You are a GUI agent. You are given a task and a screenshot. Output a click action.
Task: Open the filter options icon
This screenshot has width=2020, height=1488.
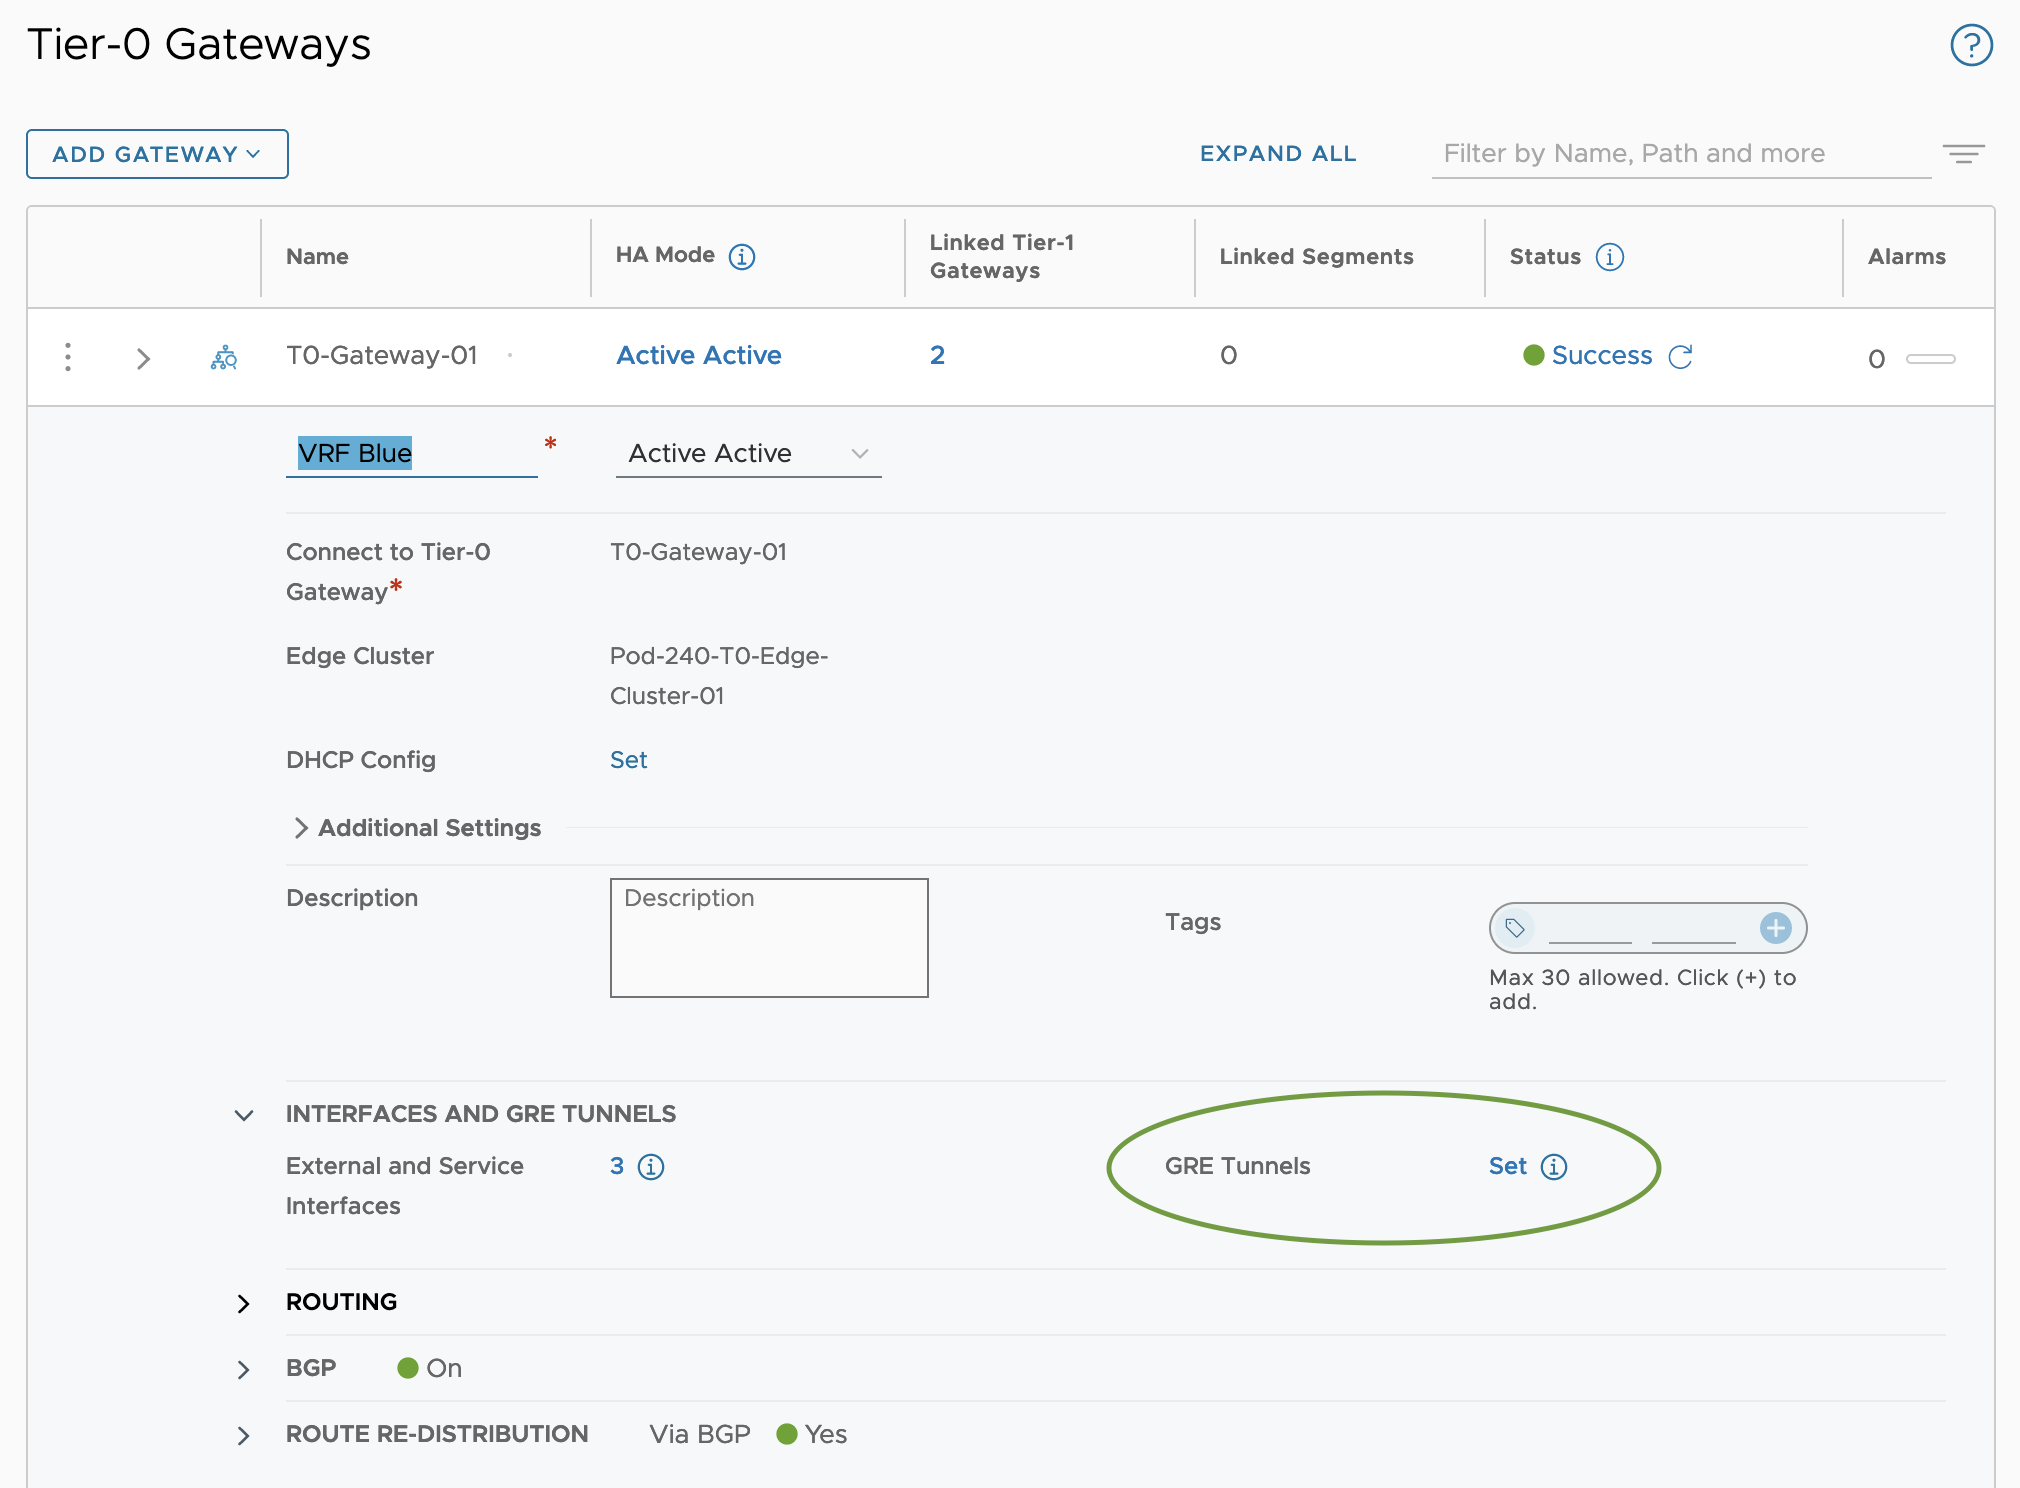point(1963,154)
